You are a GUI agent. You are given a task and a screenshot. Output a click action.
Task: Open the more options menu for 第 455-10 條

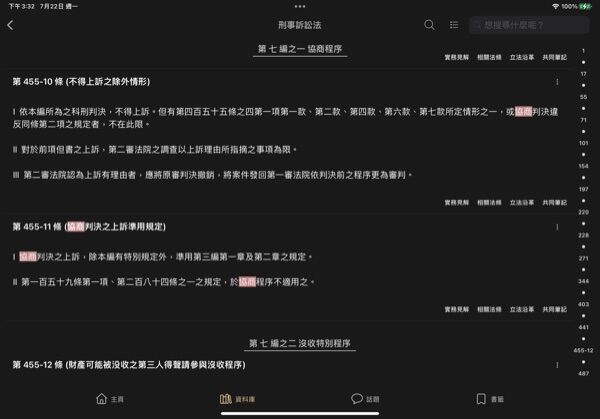(557, 82)
